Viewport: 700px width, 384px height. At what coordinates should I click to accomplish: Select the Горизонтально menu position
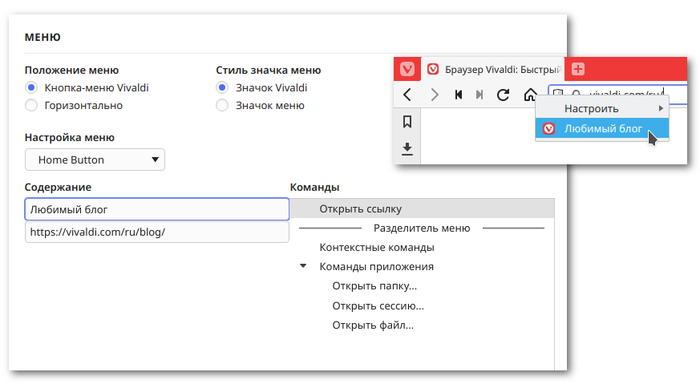click(31, 105)
